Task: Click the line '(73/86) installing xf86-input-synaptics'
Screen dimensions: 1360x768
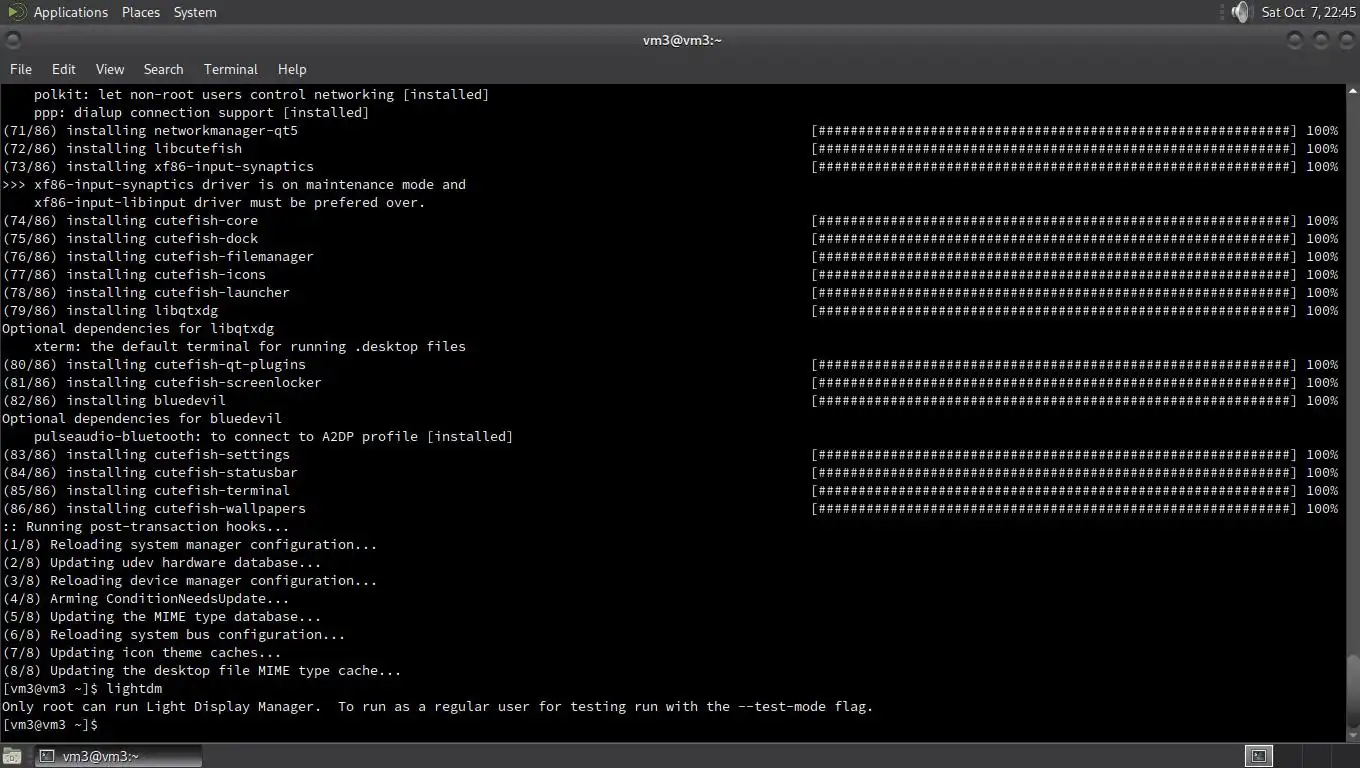Action: tap(158, 167)
